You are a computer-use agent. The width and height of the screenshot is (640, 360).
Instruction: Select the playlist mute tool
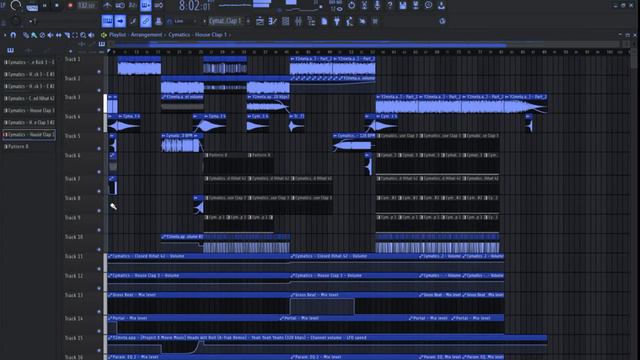click(50, 35)
